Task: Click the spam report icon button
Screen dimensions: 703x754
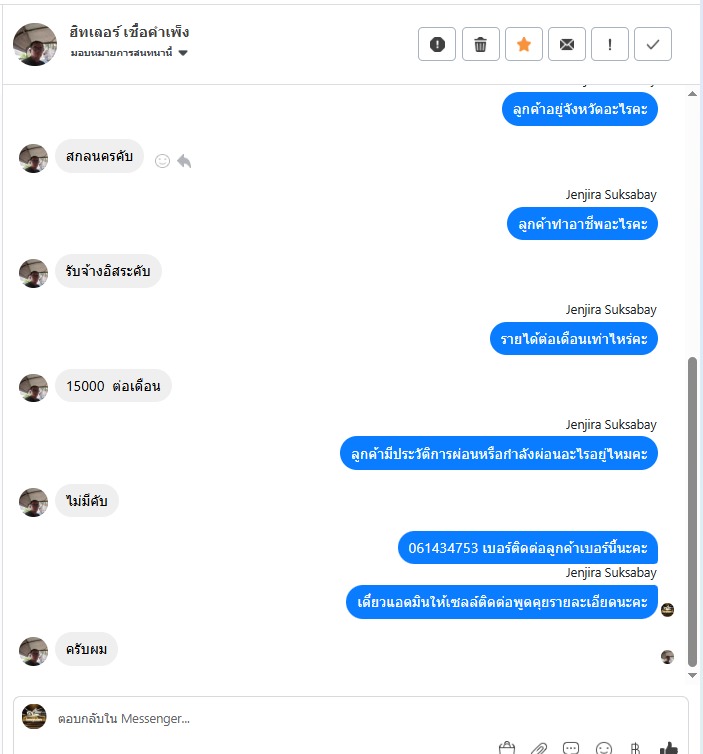Action: tap(437, 44)
